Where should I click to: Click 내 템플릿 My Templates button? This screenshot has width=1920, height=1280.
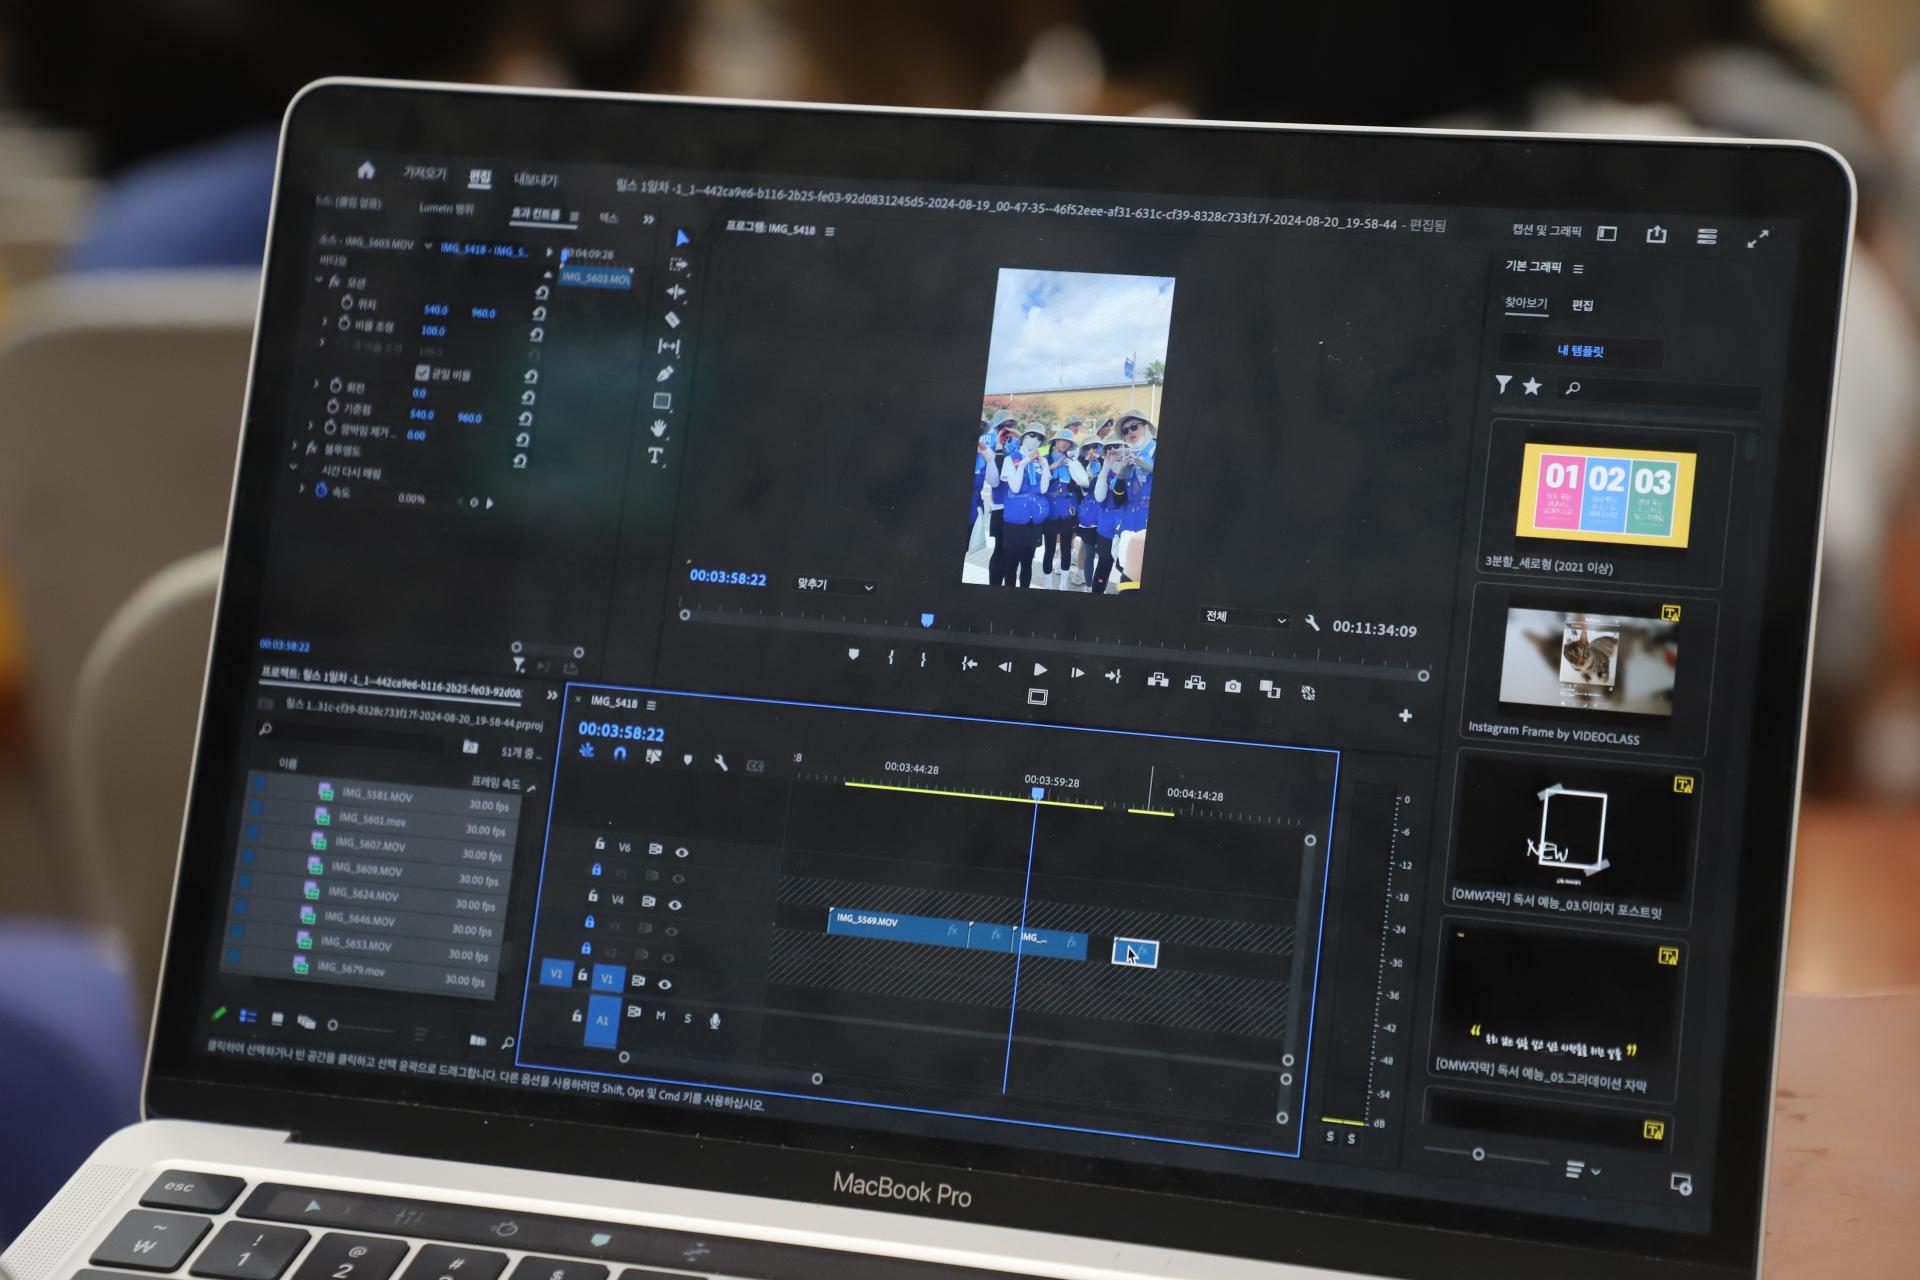(1581, 350)
